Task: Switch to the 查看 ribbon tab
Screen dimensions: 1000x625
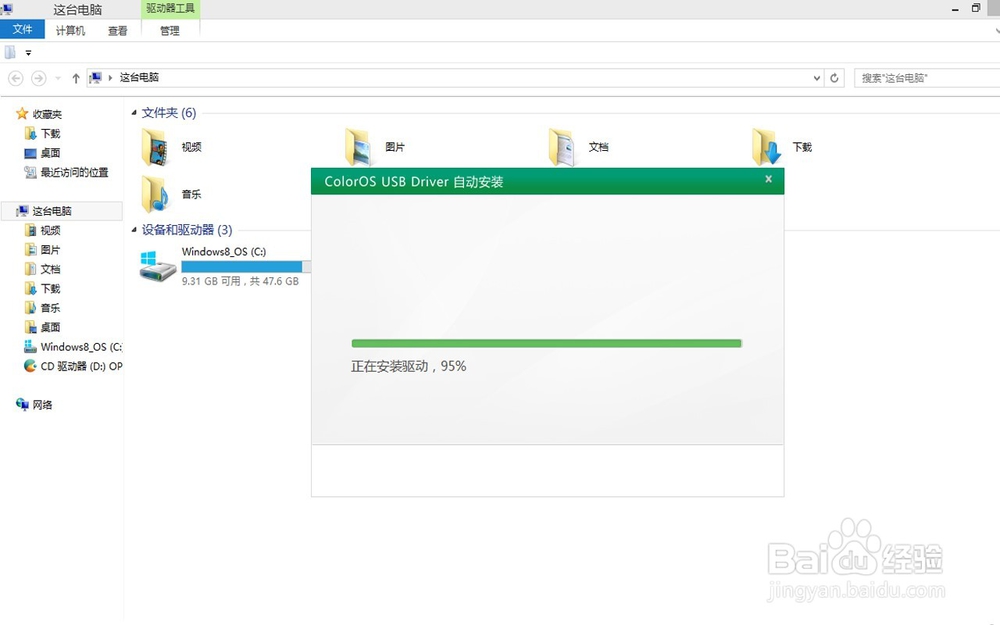Action: coord(117,30)
